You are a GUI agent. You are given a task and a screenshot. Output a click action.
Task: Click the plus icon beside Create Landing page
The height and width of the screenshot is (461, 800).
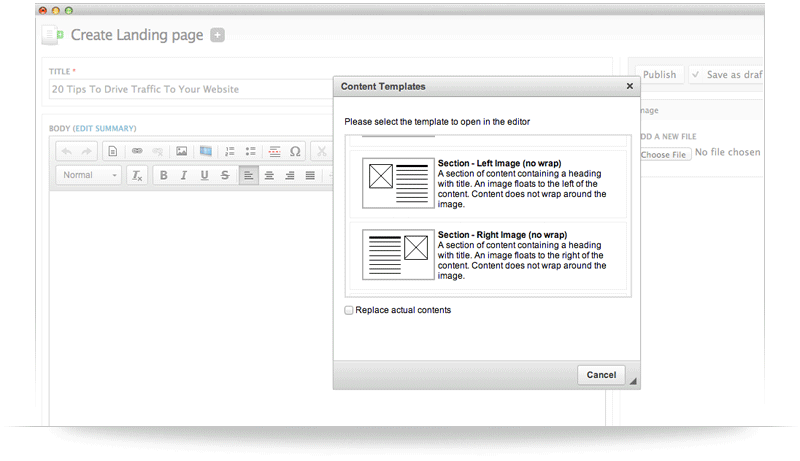click(x=217, y=35)
